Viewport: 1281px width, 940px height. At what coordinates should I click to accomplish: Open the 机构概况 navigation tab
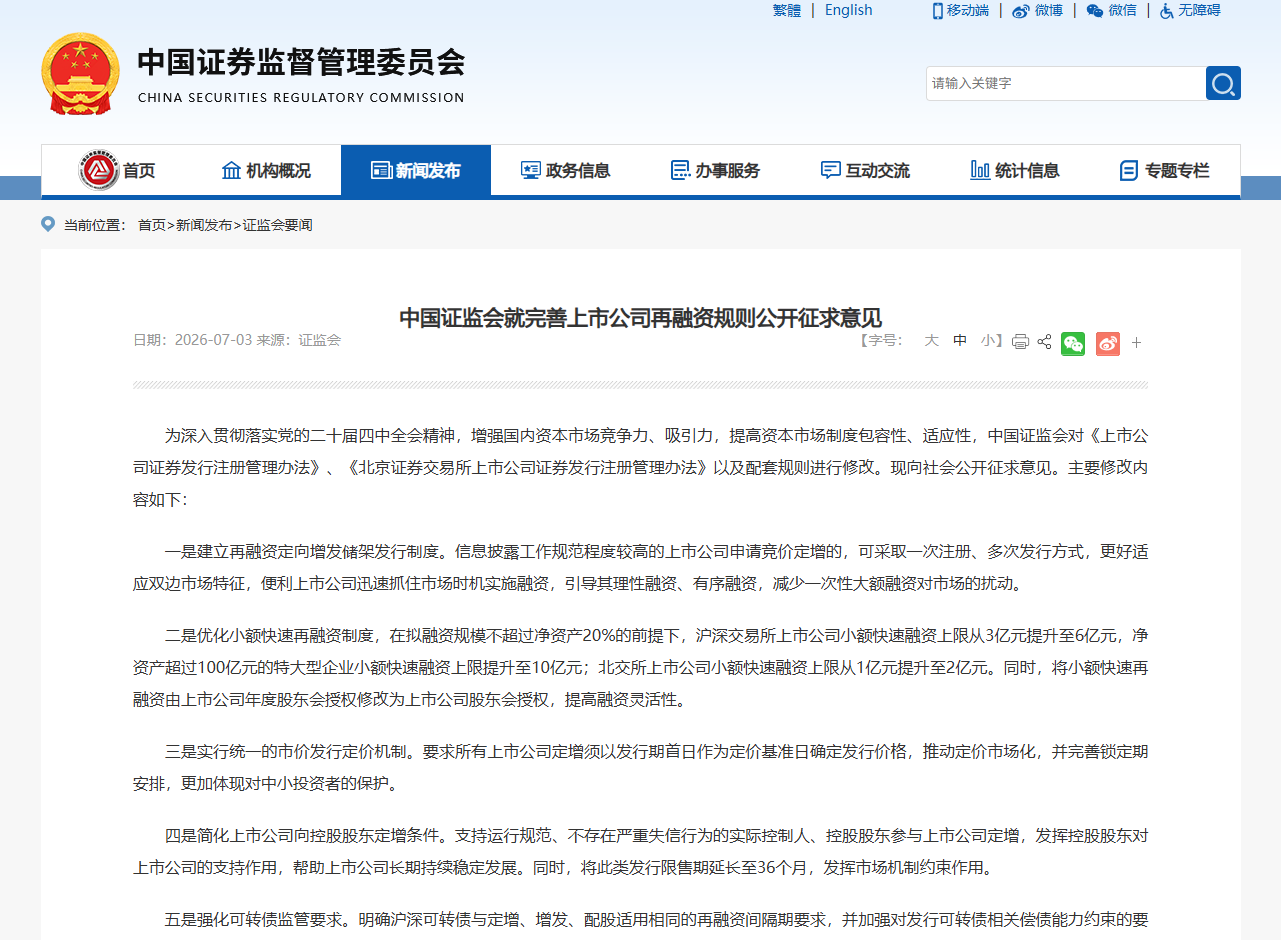coord(266,170)
